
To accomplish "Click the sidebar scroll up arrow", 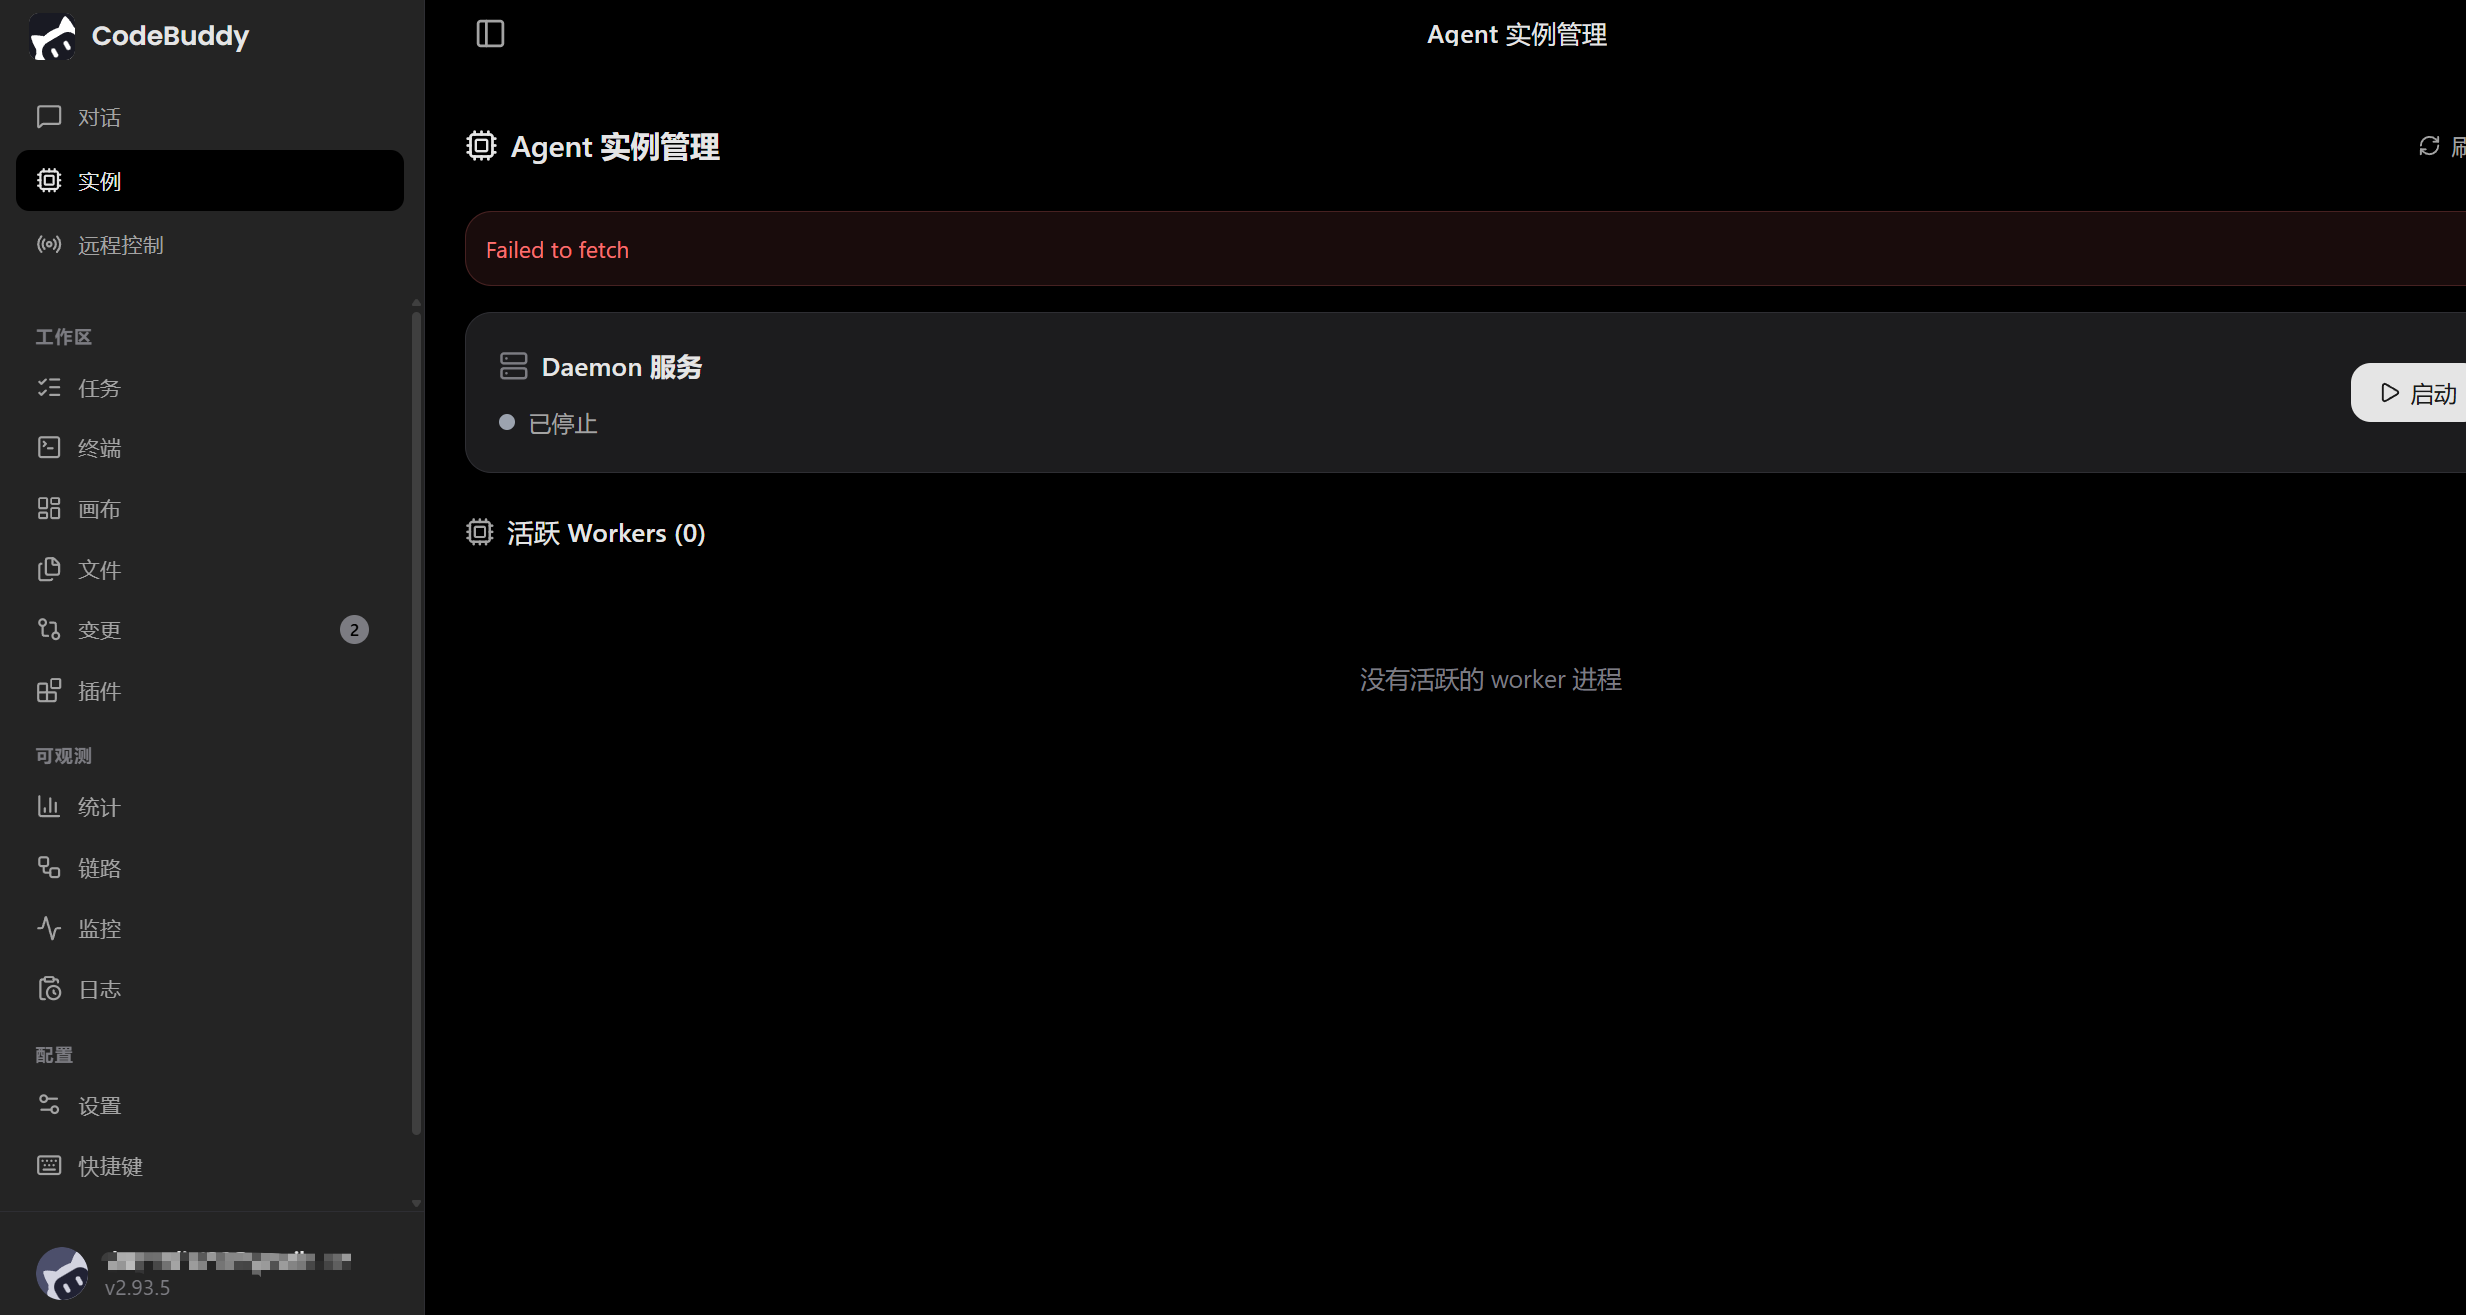I will [x=416, y=302].
